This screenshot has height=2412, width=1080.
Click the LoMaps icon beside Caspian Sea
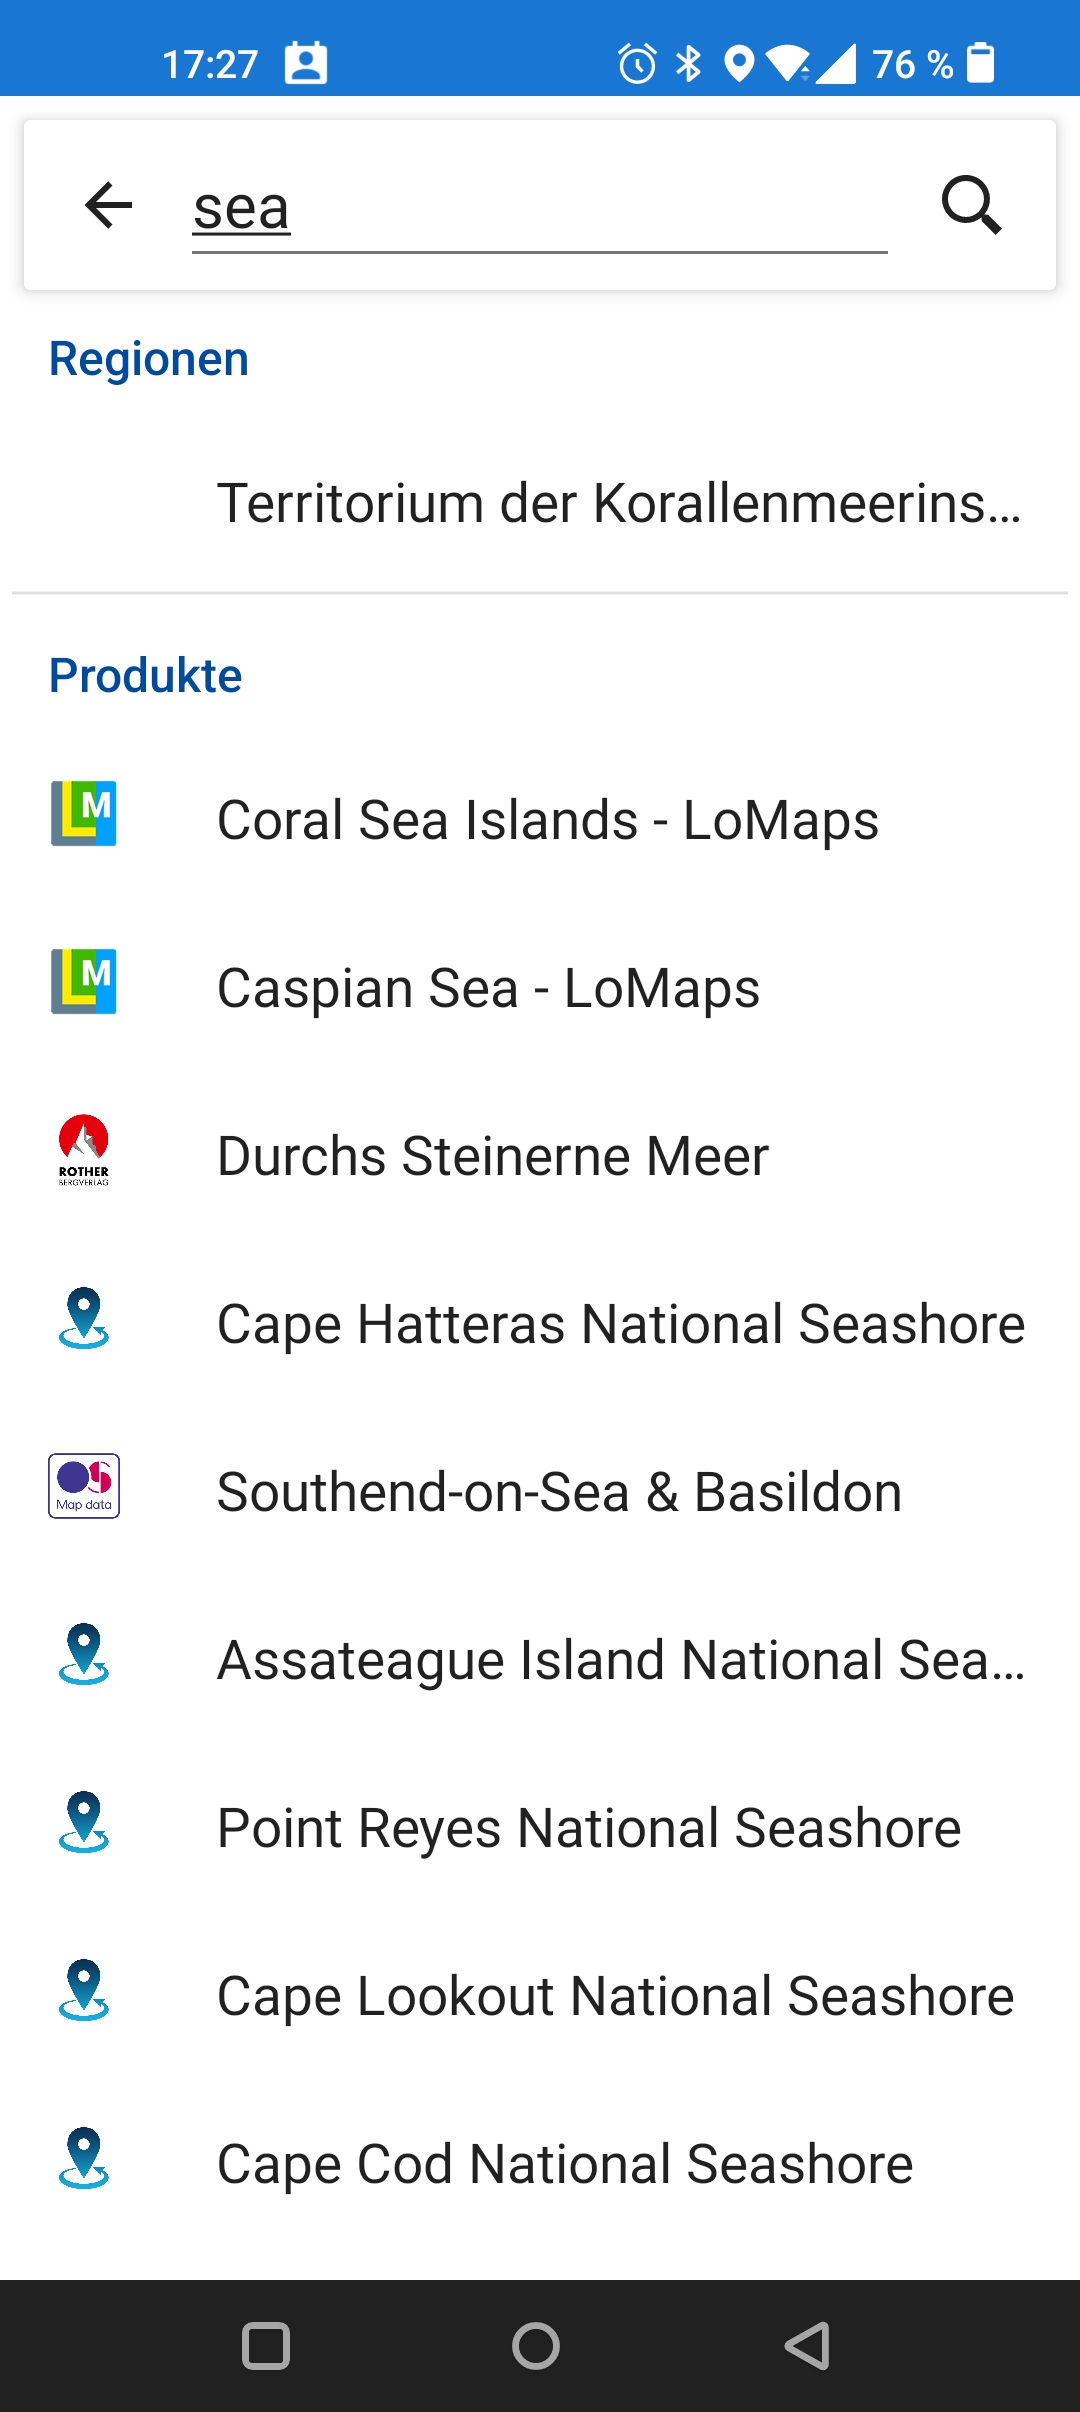(84, 982)
